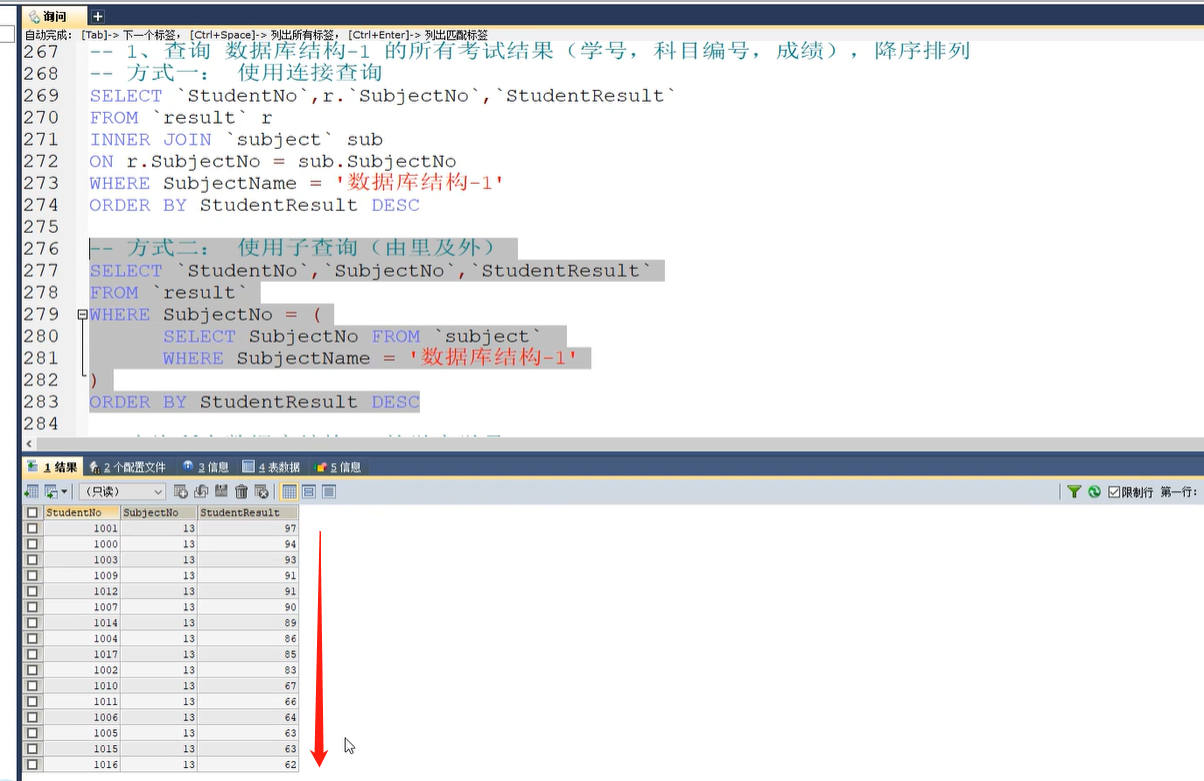This screenshot has height=781, width=1204.
Task: Click line number 269 in the gutter
Action: [40, 95]
